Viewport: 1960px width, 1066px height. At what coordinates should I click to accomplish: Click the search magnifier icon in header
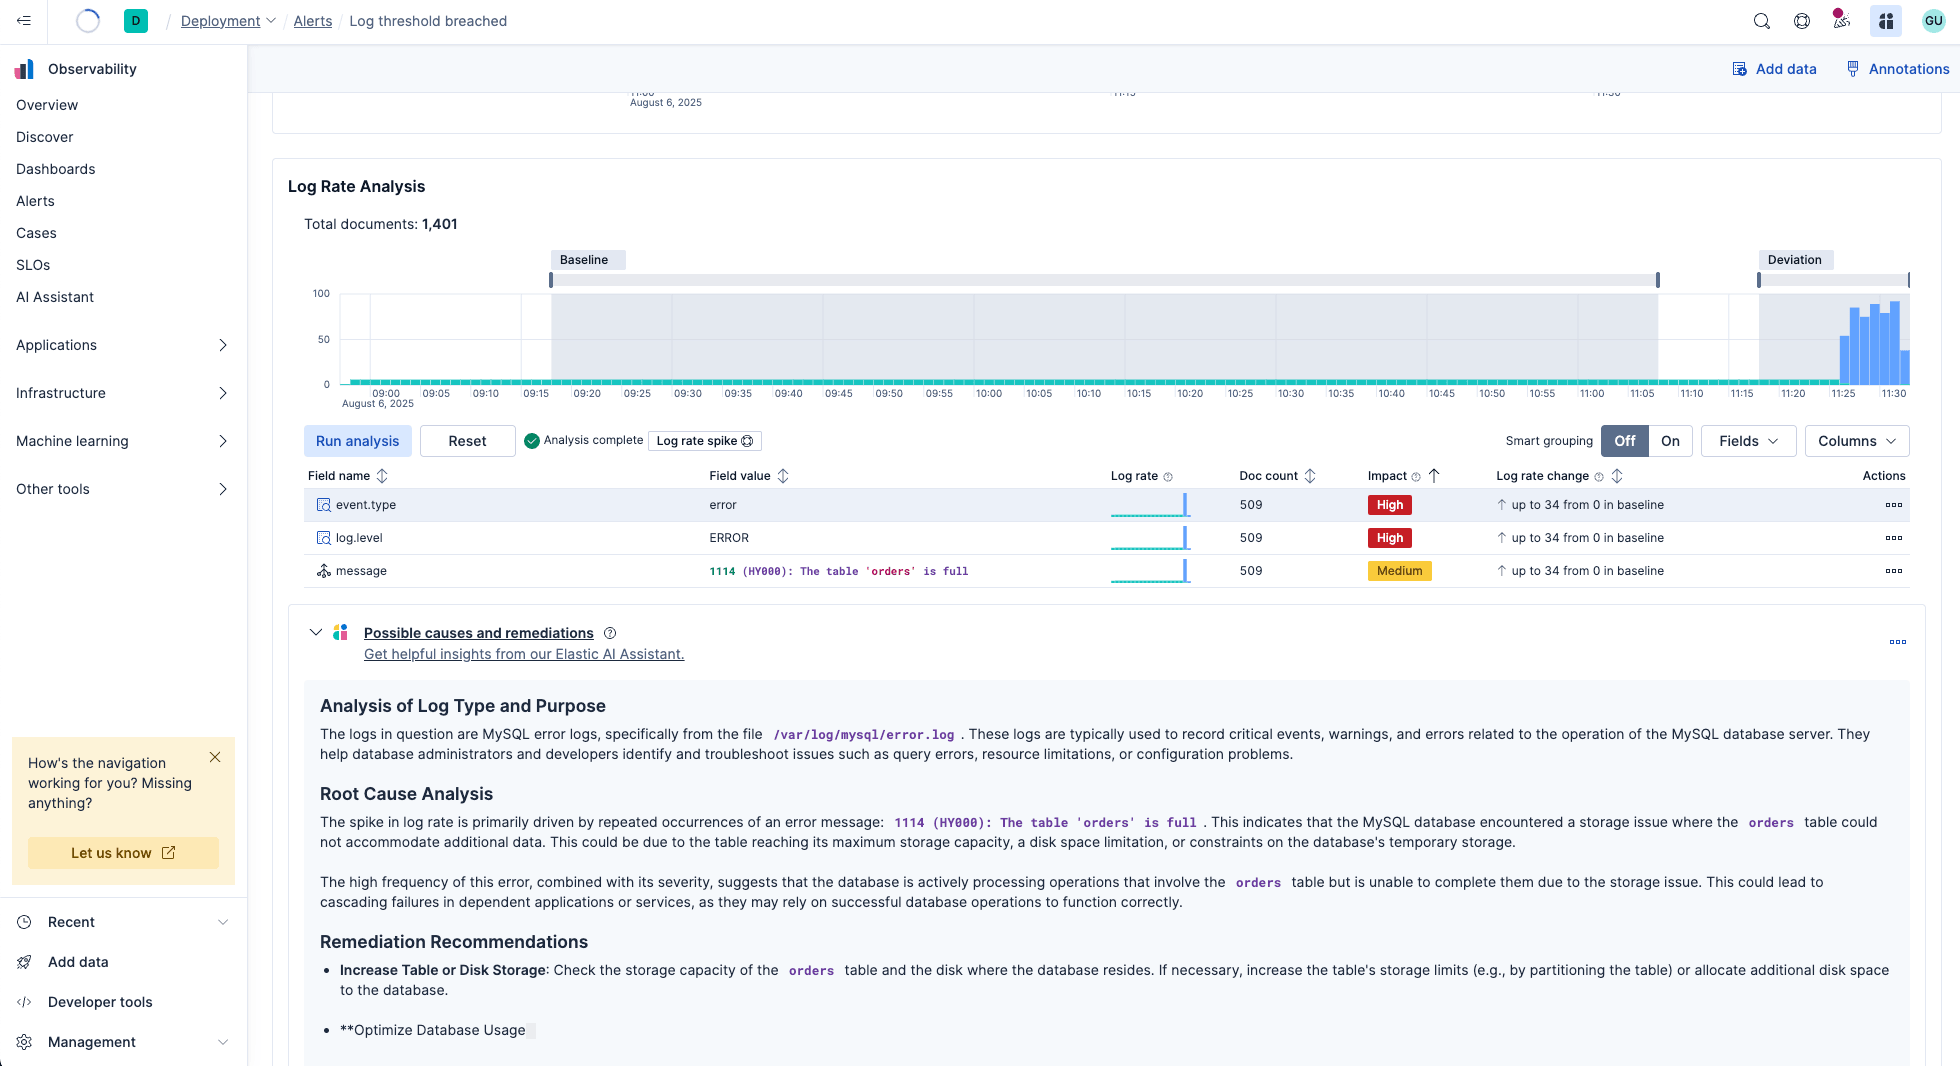click(1762, 21)
